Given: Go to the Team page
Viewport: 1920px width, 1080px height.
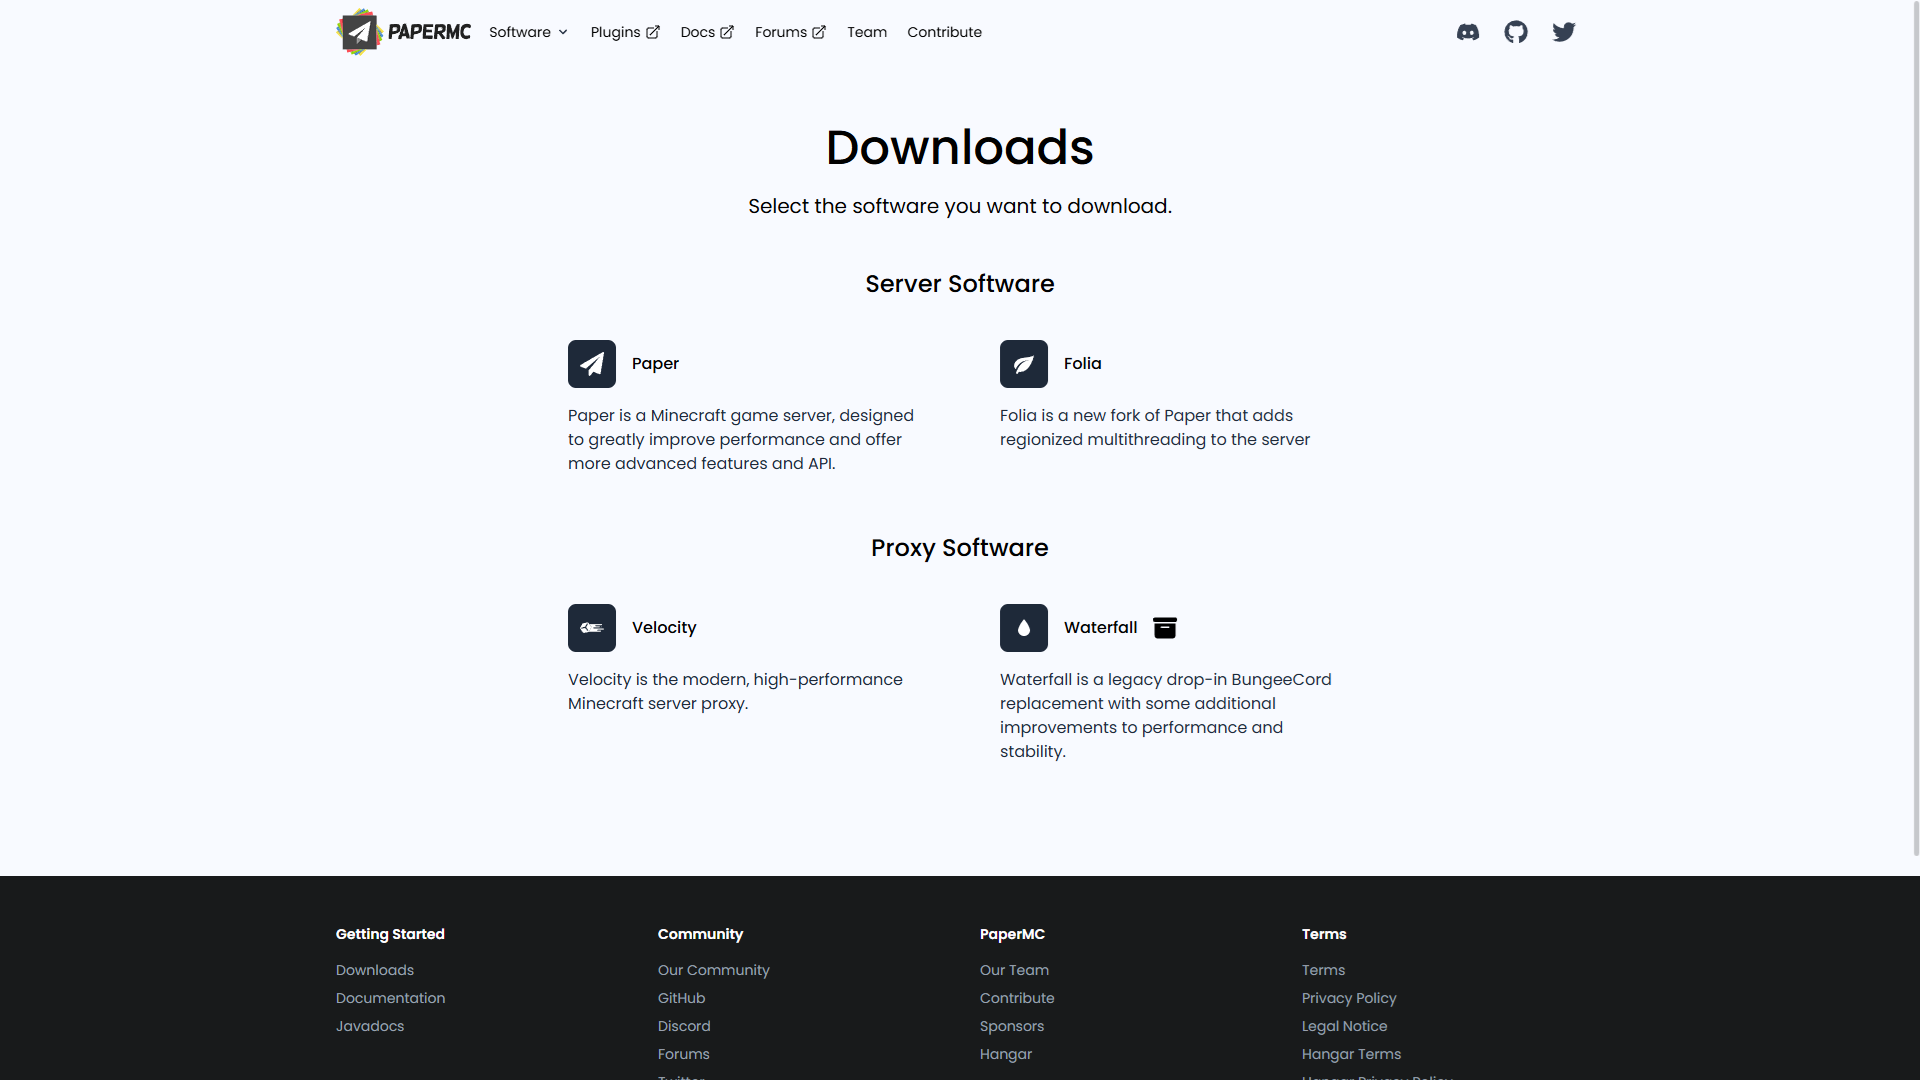Looking at the screenshot, I should tap(867, 32).
